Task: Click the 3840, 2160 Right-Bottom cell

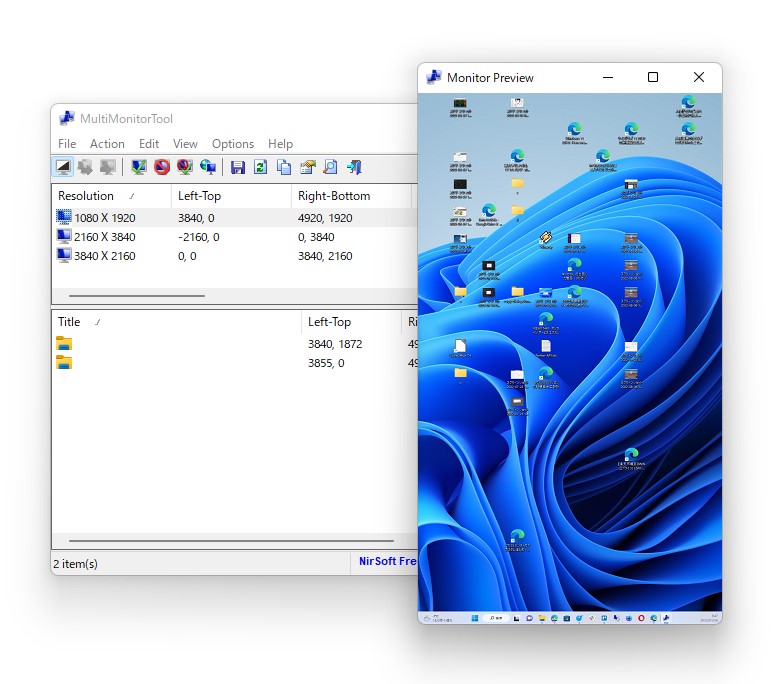Action: [x=325, y=256]
